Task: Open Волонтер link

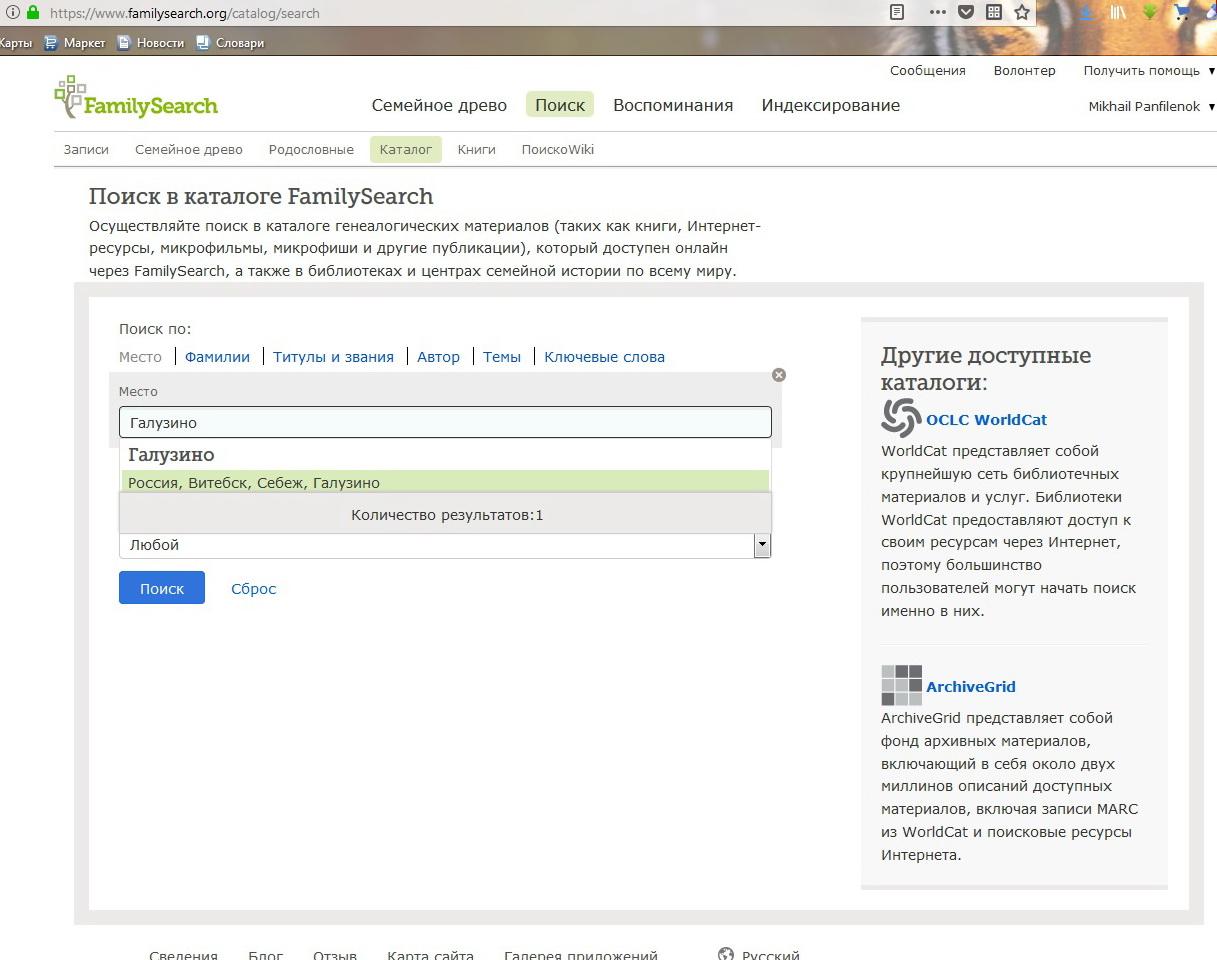Action: (1025, 71)
